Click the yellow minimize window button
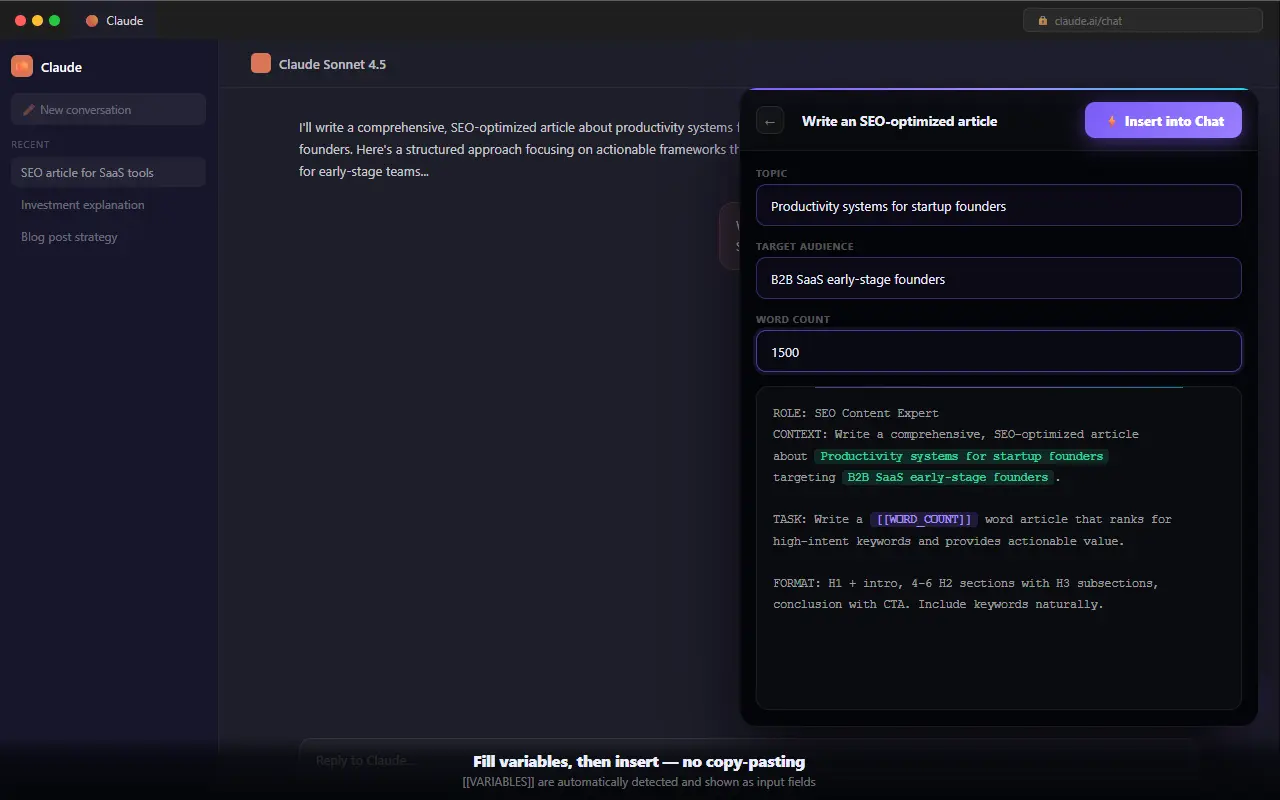Viewport: 1280px width, 800px height. [38, 20]
